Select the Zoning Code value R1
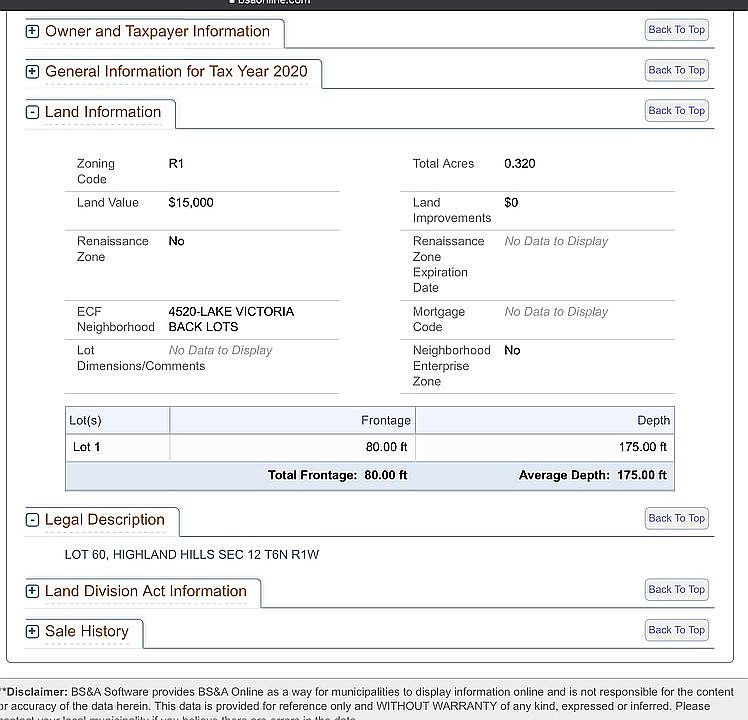748x720 pixels. click(x=176, y=164)
